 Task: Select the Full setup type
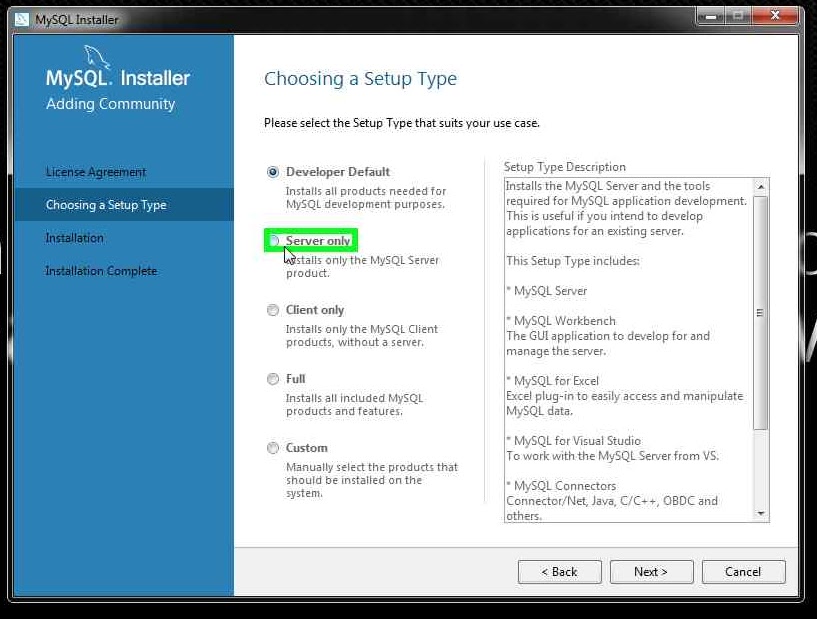point(273,379)
